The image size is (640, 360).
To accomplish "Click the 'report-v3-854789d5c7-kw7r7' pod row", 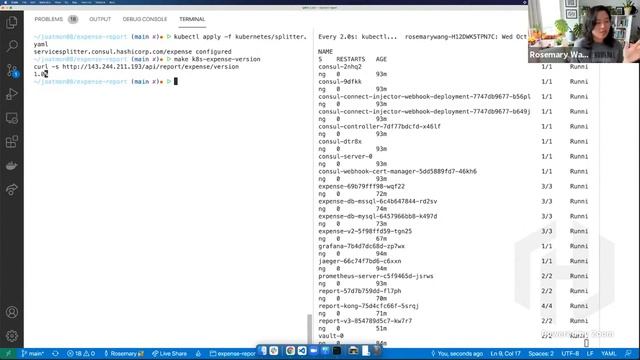I will click(365, 321).
